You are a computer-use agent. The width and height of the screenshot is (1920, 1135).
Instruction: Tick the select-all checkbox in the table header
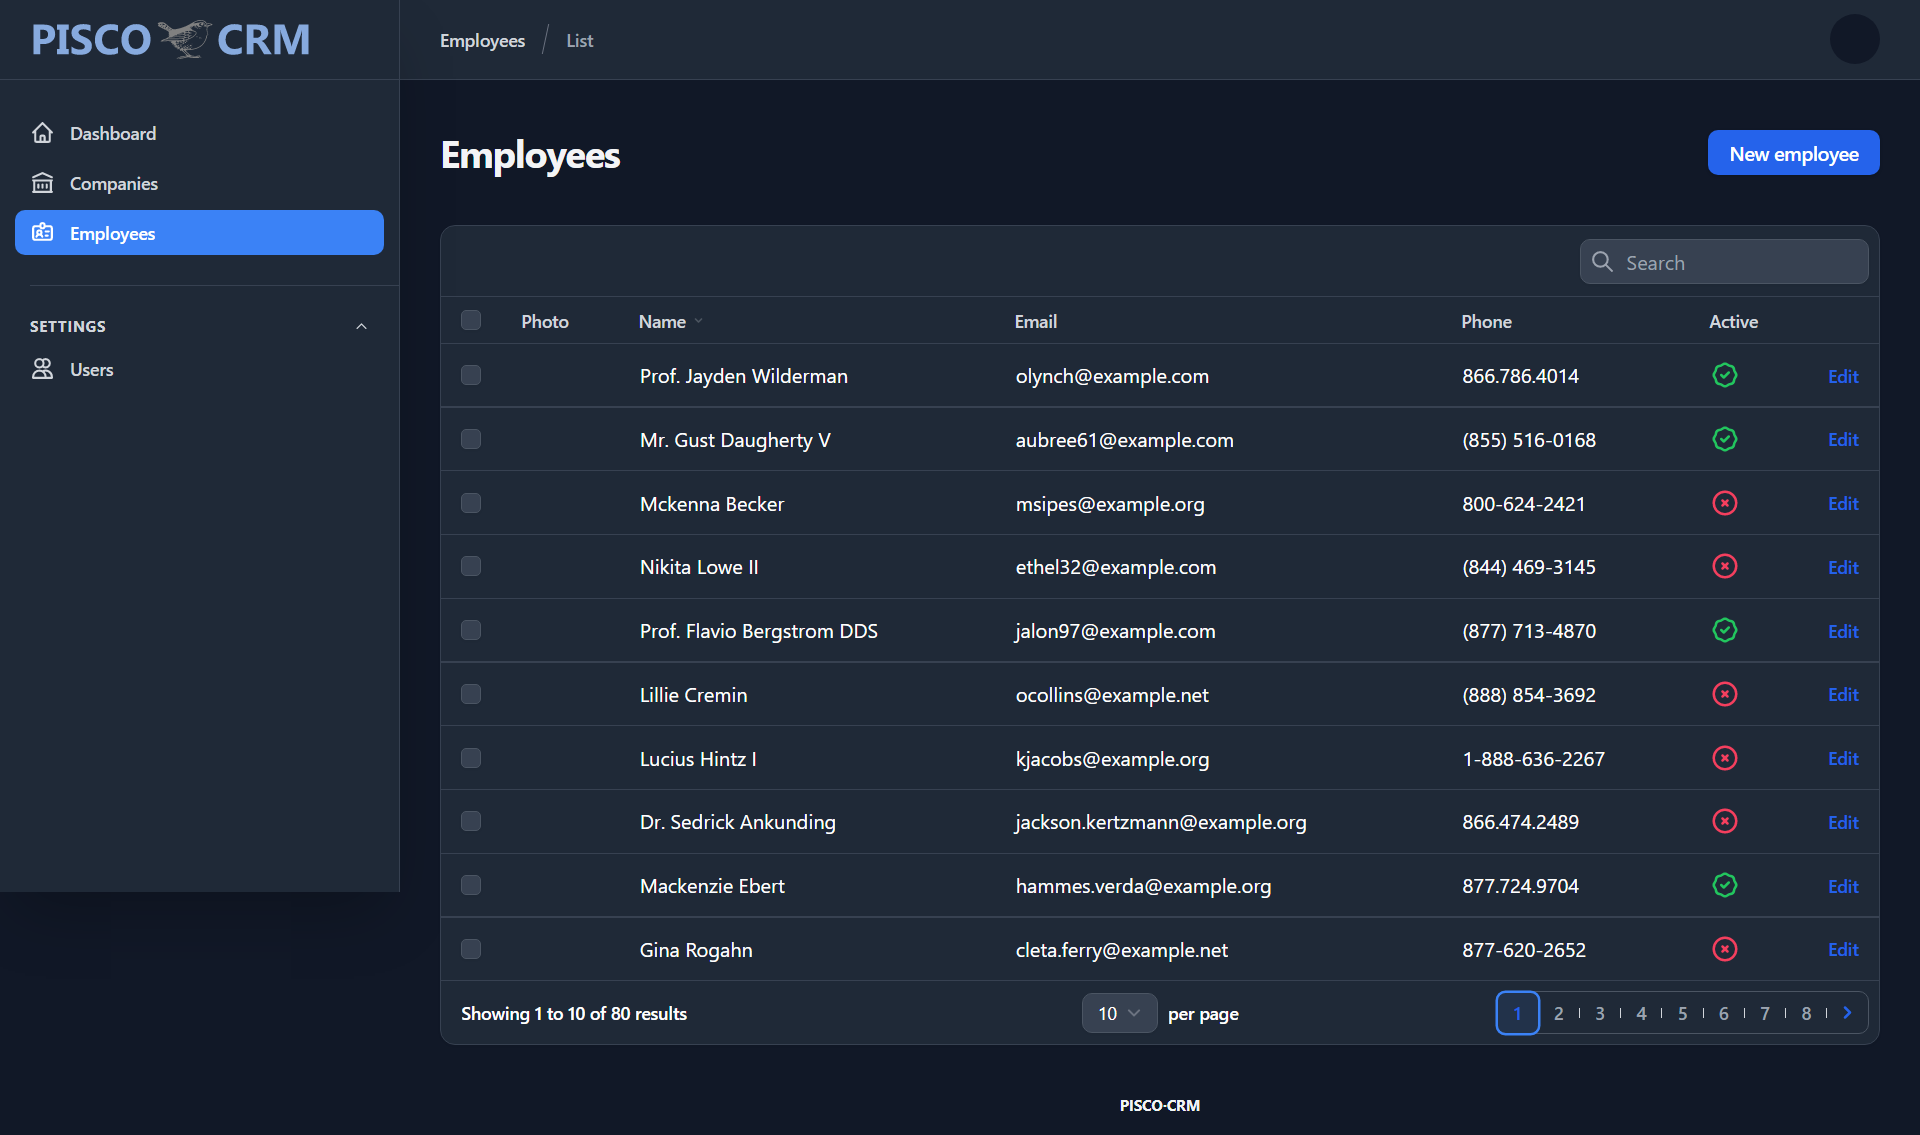(x=471, y=320)
